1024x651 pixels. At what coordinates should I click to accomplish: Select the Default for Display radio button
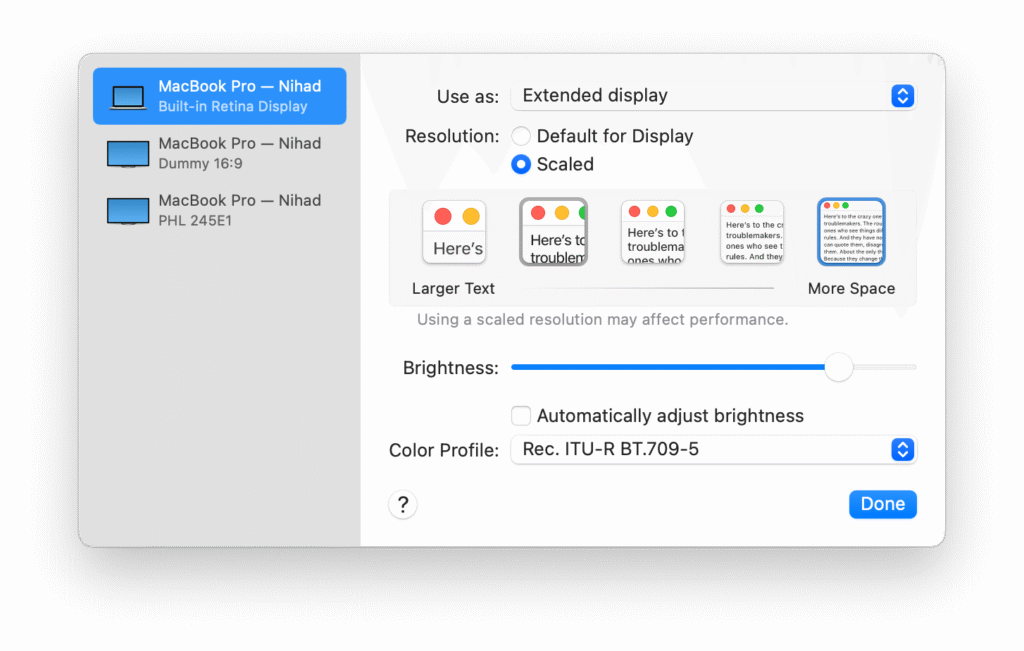[x=521, y=136]
